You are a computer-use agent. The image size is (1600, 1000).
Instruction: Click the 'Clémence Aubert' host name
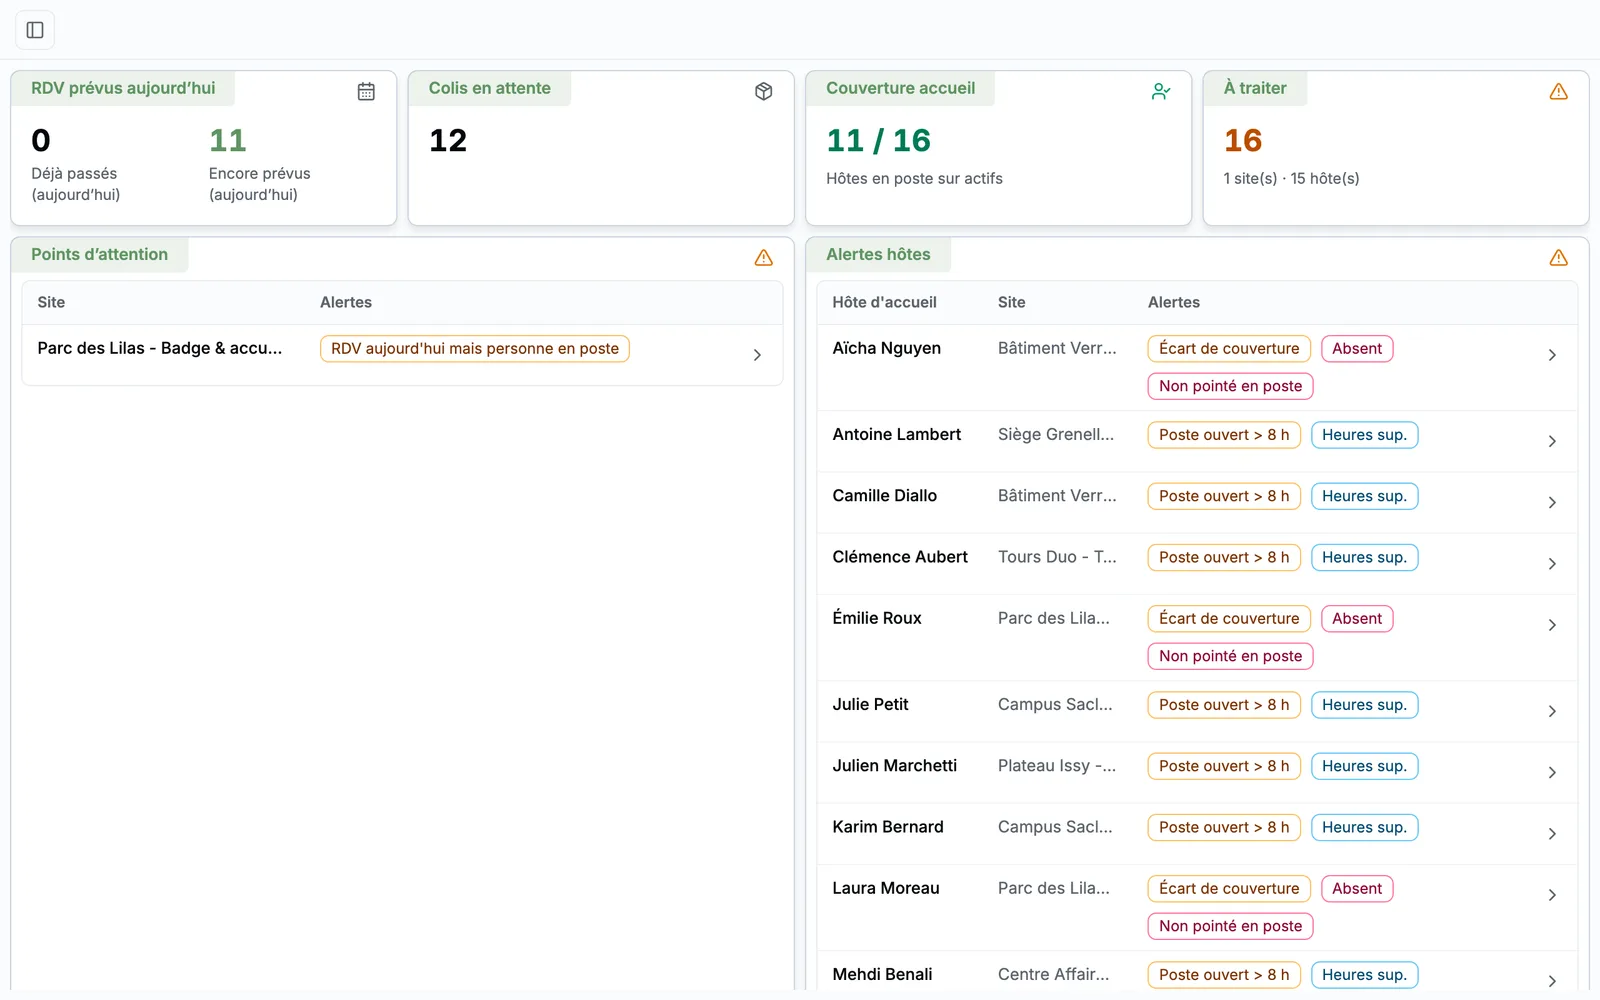[900, 557]
